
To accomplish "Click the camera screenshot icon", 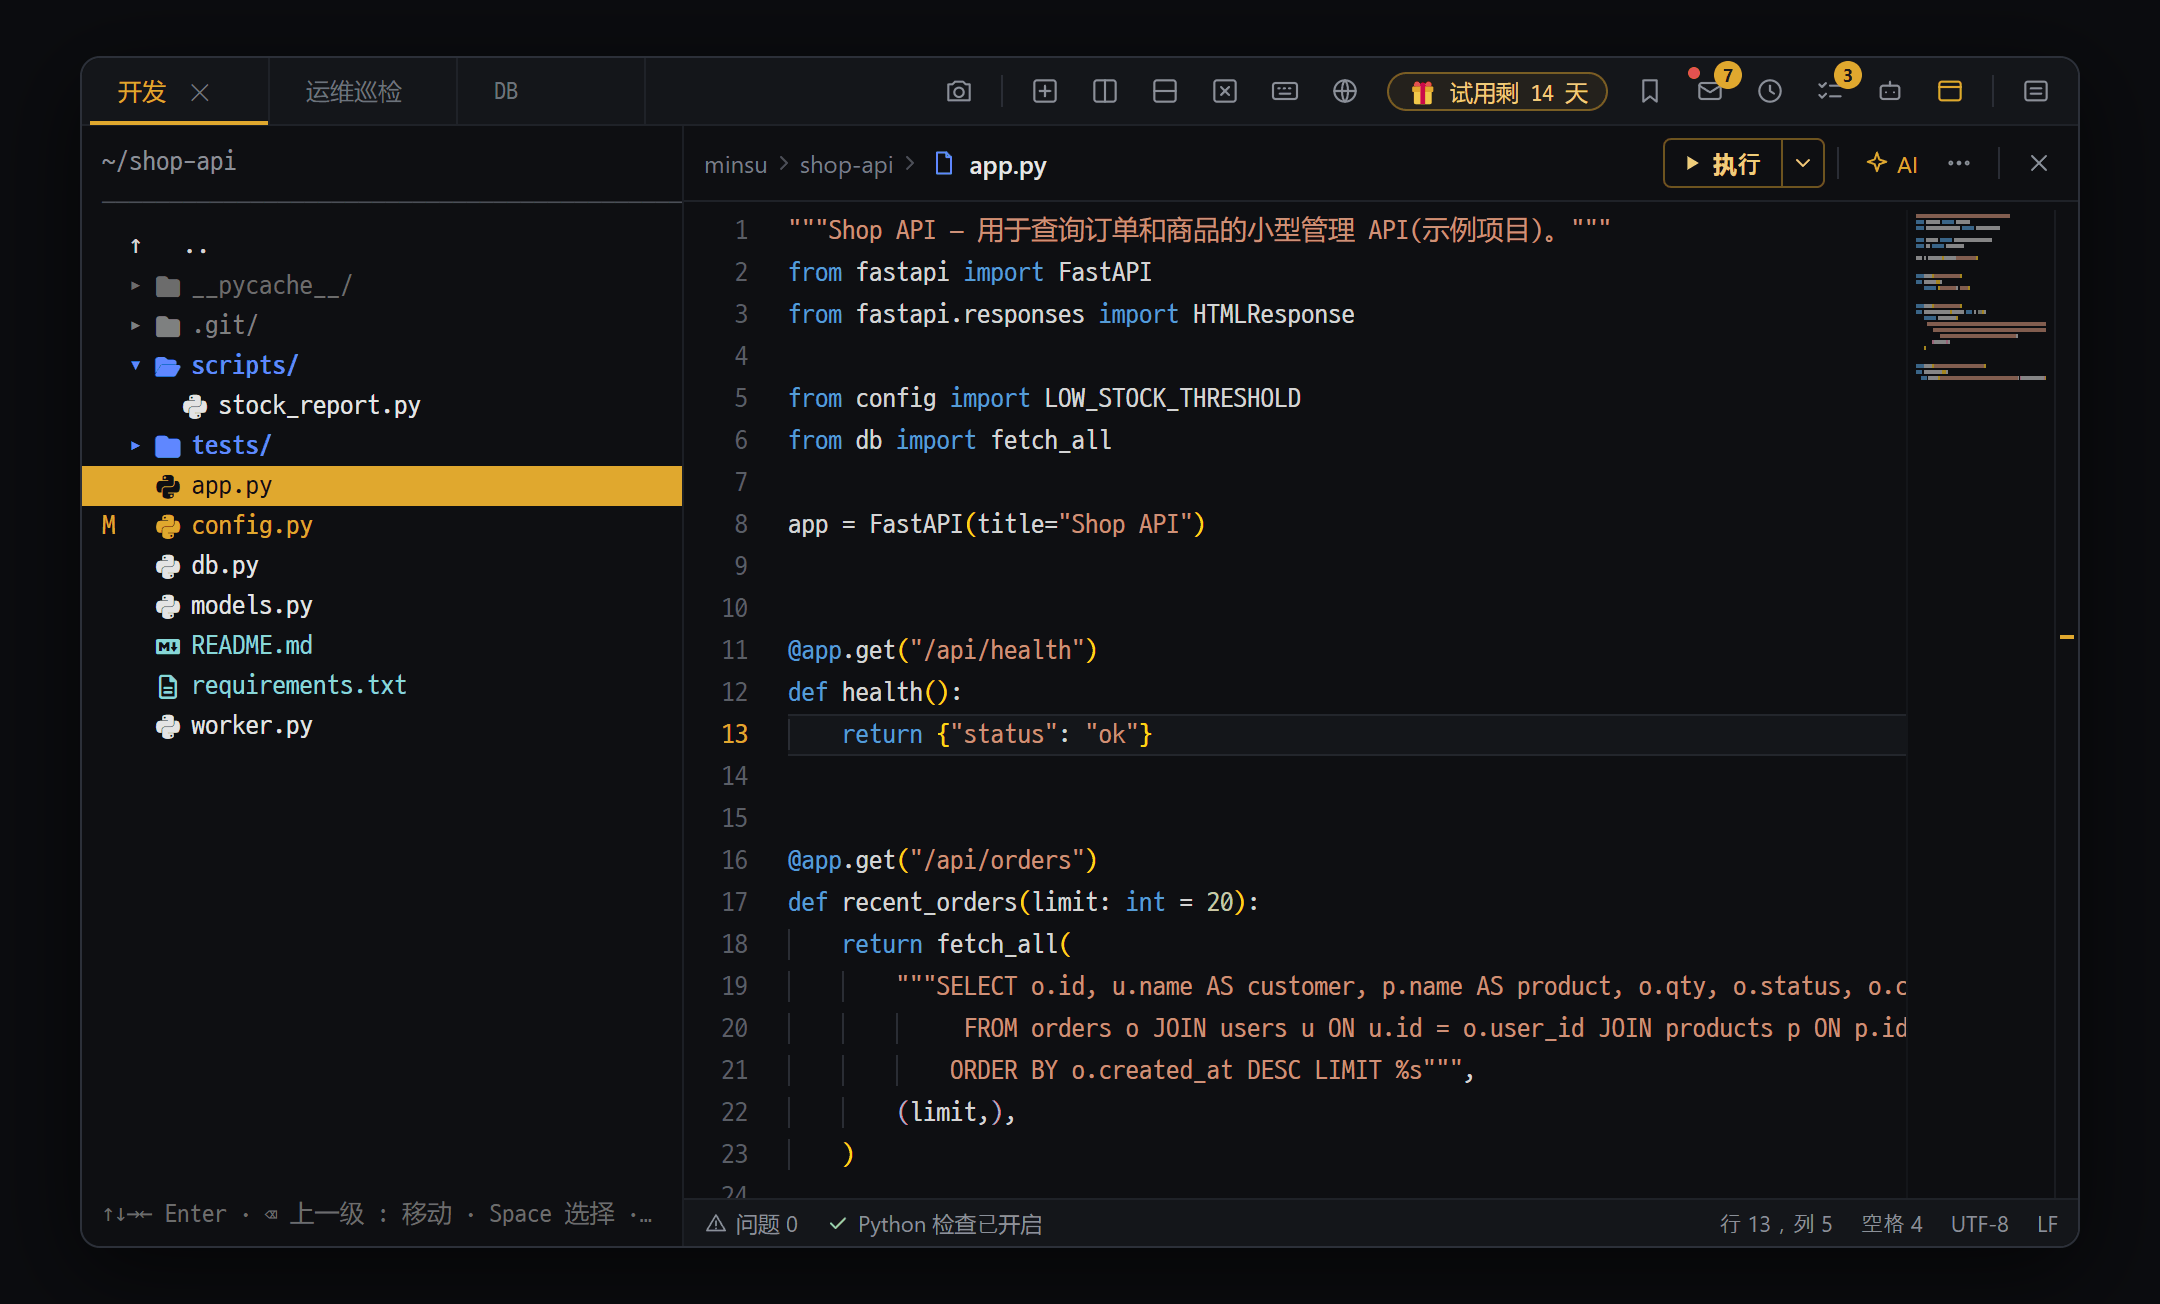I will click(959, 92).
